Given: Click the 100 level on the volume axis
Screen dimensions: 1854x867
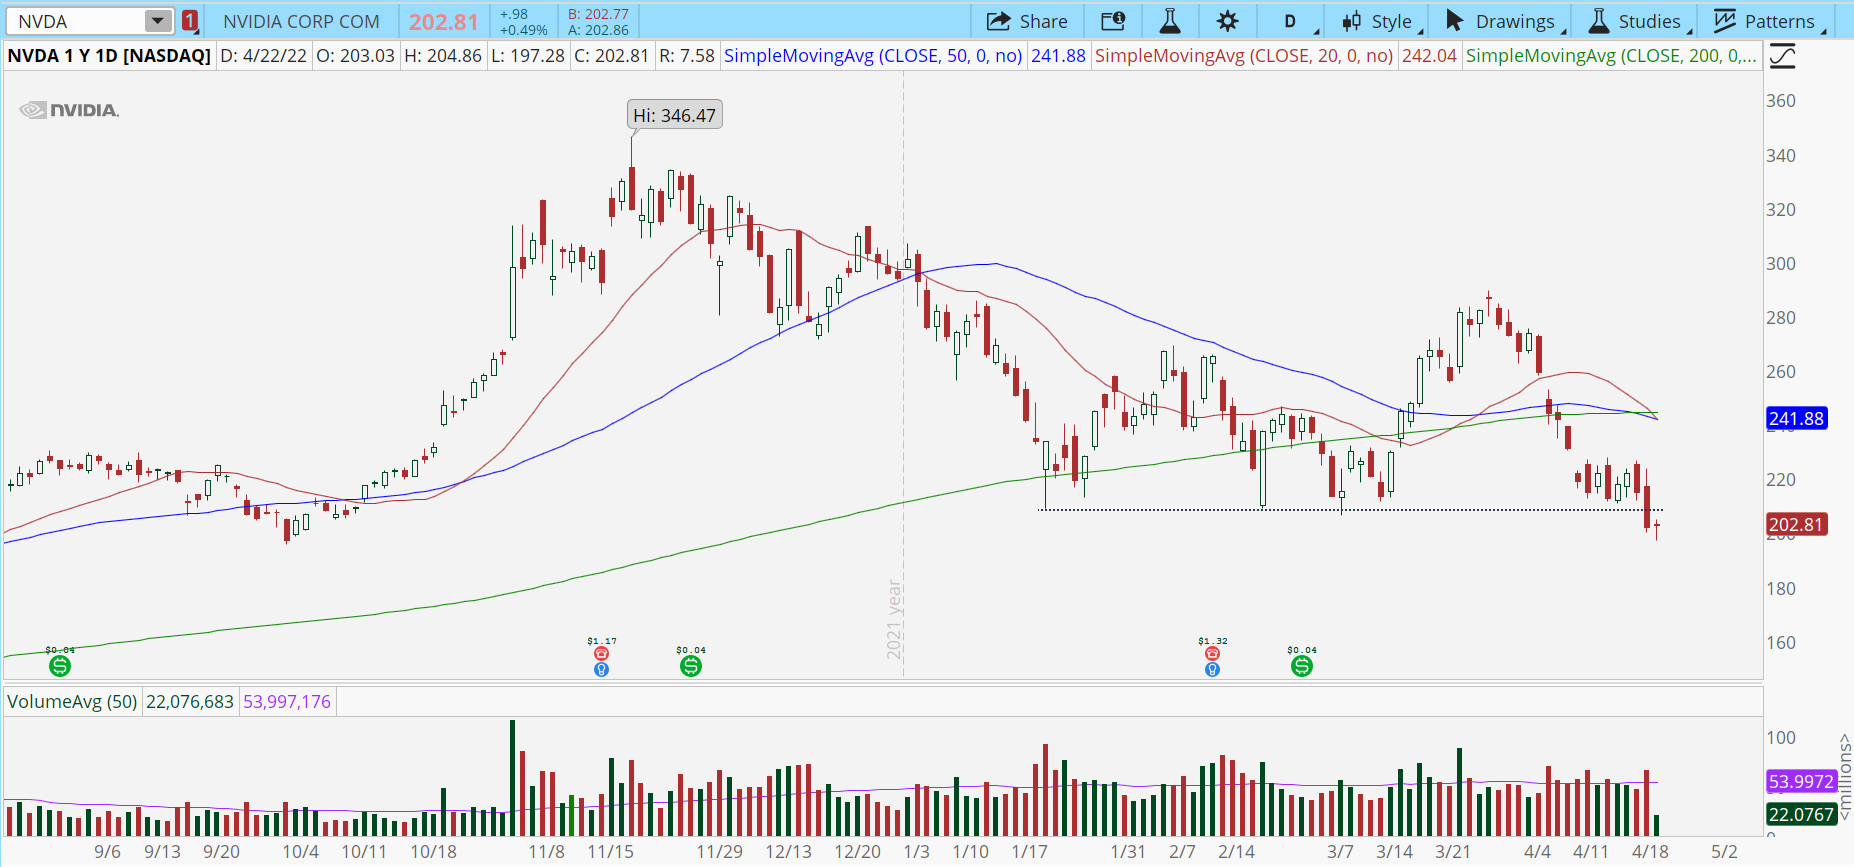Looking at the screenshot, I should (1781, 738).
